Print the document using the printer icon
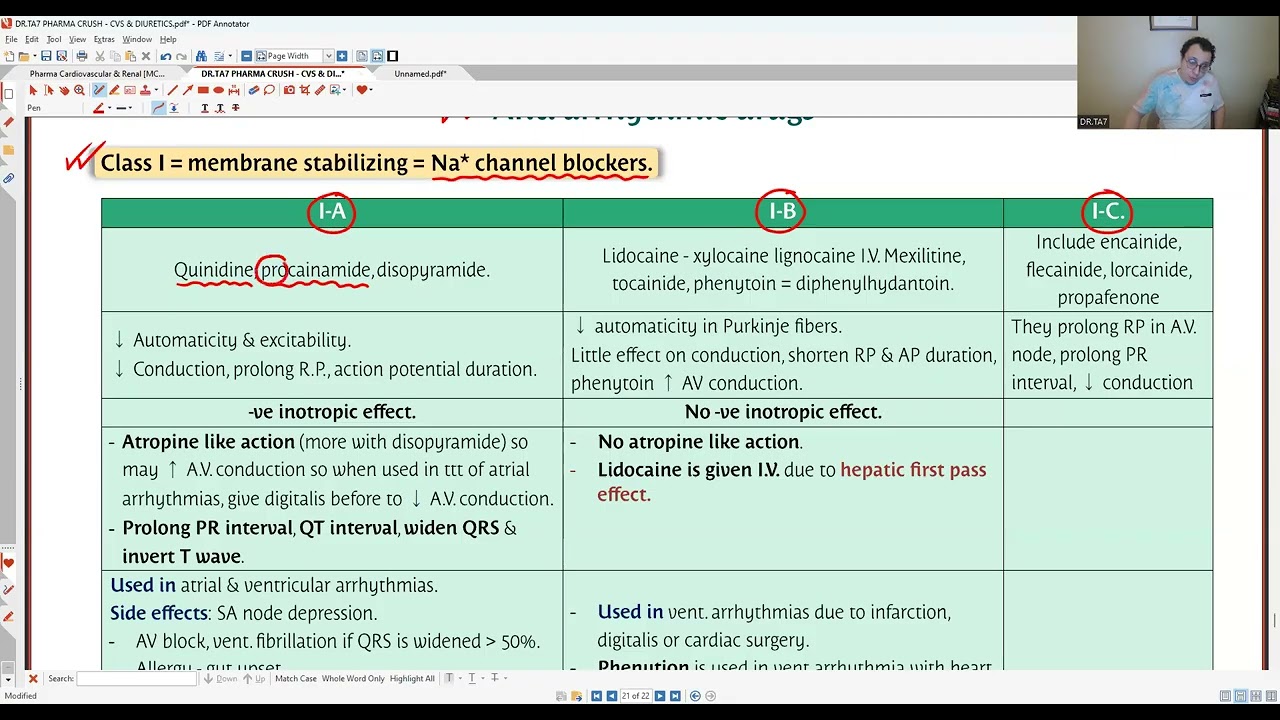 coord(82,56)
